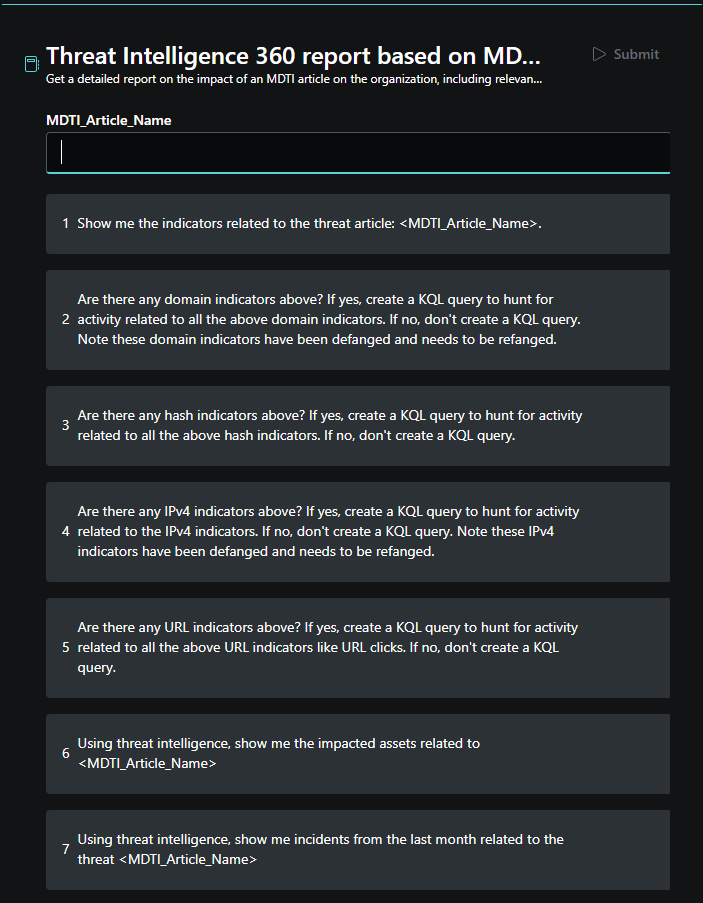Viewport: 703px width, 903px height.
Task: Select prompt showing indicators related to threat article
Action: point(358,223)
